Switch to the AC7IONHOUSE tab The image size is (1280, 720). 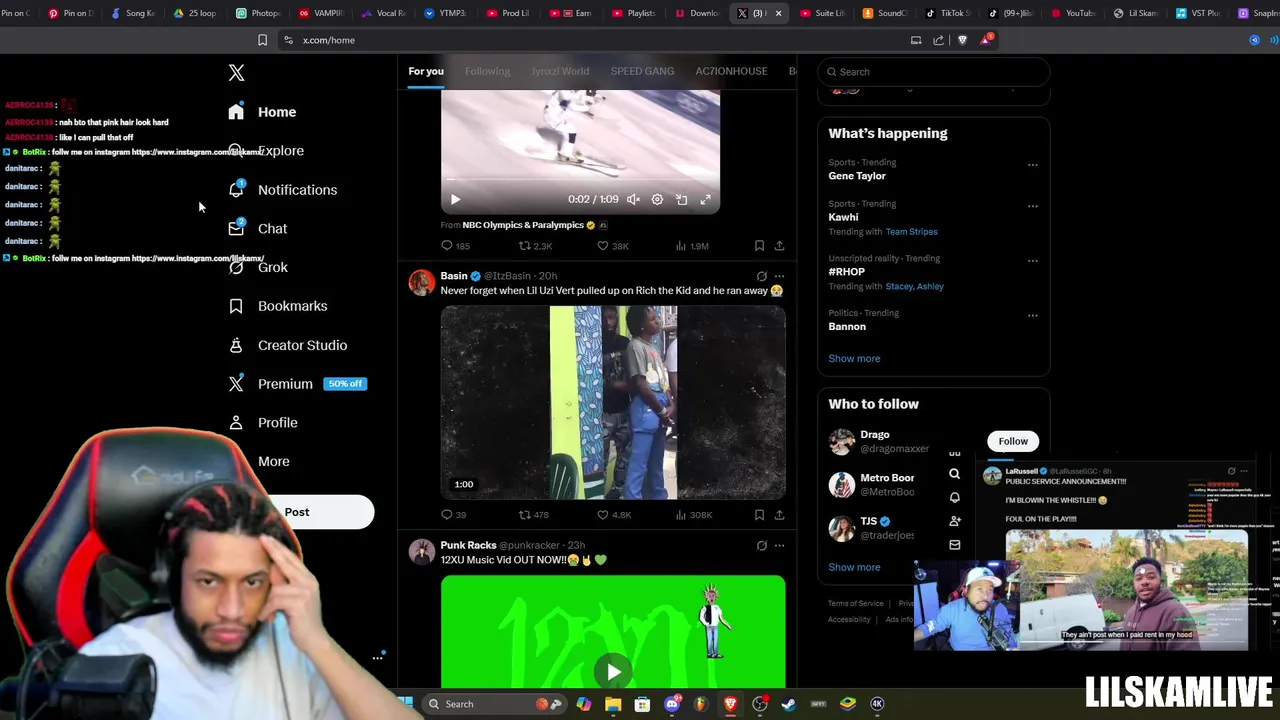(731, 71)
